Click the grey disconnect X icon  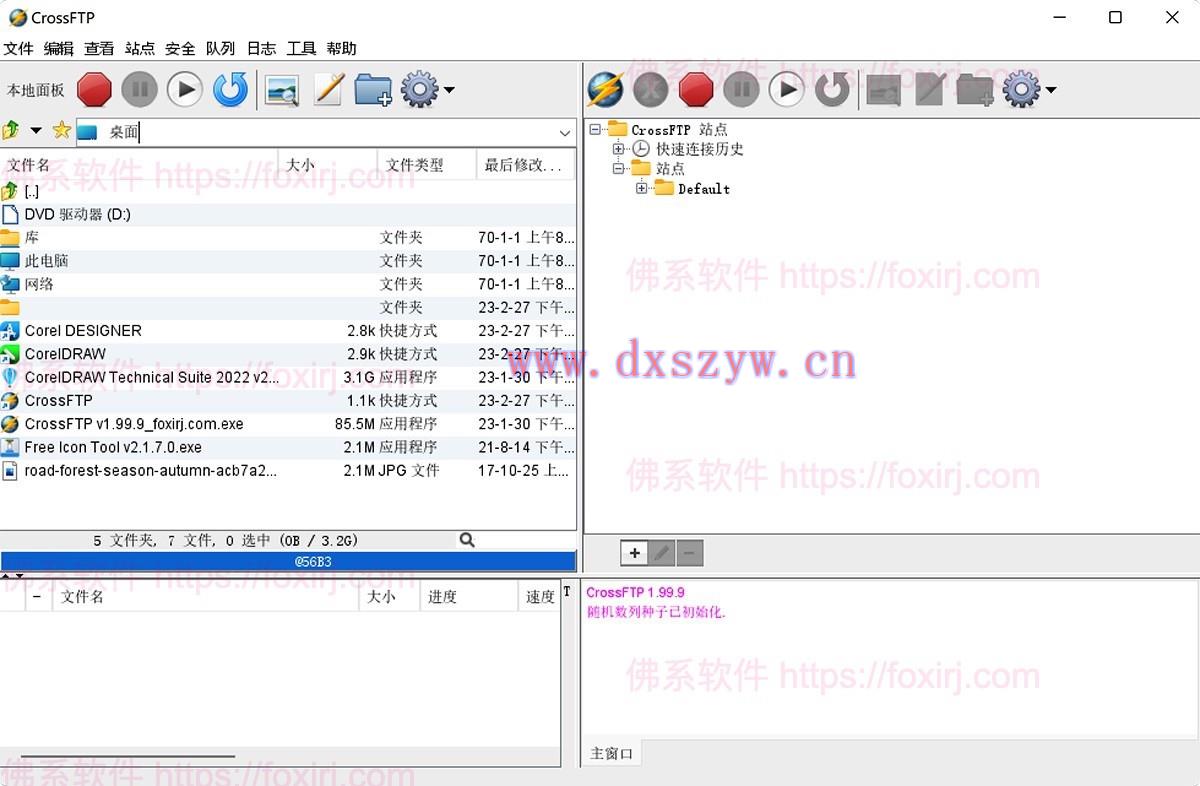(650, 90)
